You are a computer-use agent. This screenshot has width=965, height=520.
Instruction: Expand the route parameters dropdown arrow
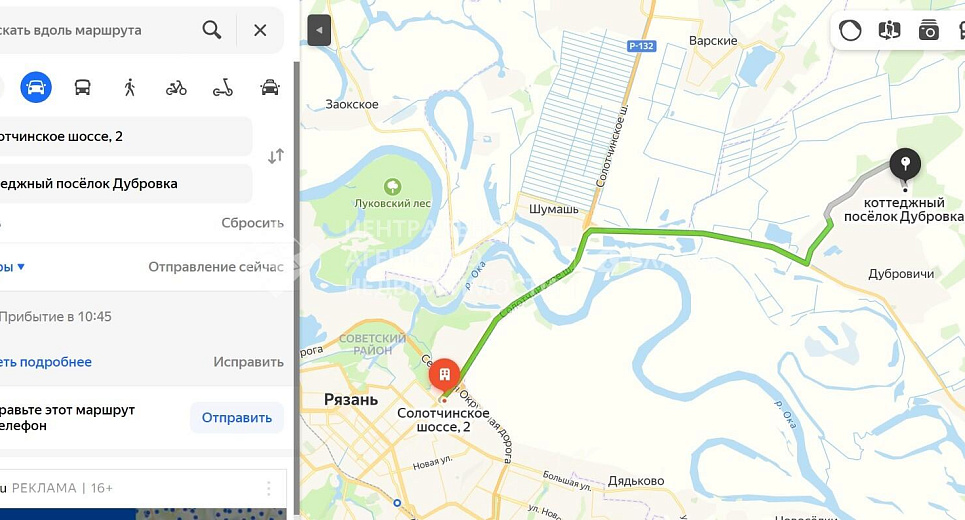pyautogui.click(x=21, y=266)
